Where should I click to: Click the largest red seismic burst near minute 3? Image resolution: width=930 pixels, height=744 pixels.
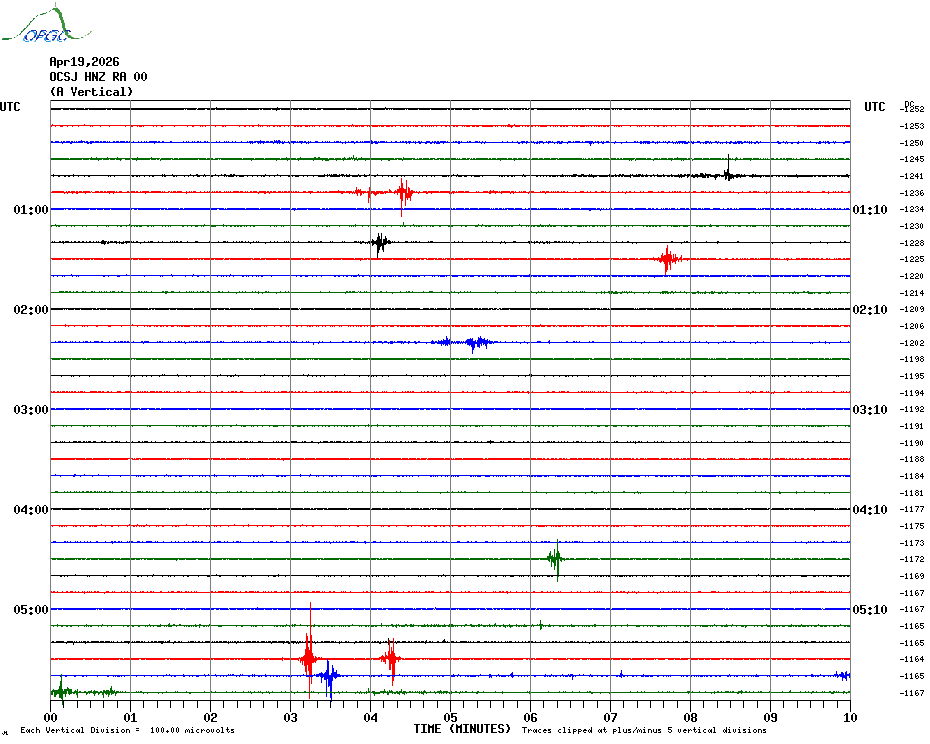pyautogui.click(x=309, y=656)
